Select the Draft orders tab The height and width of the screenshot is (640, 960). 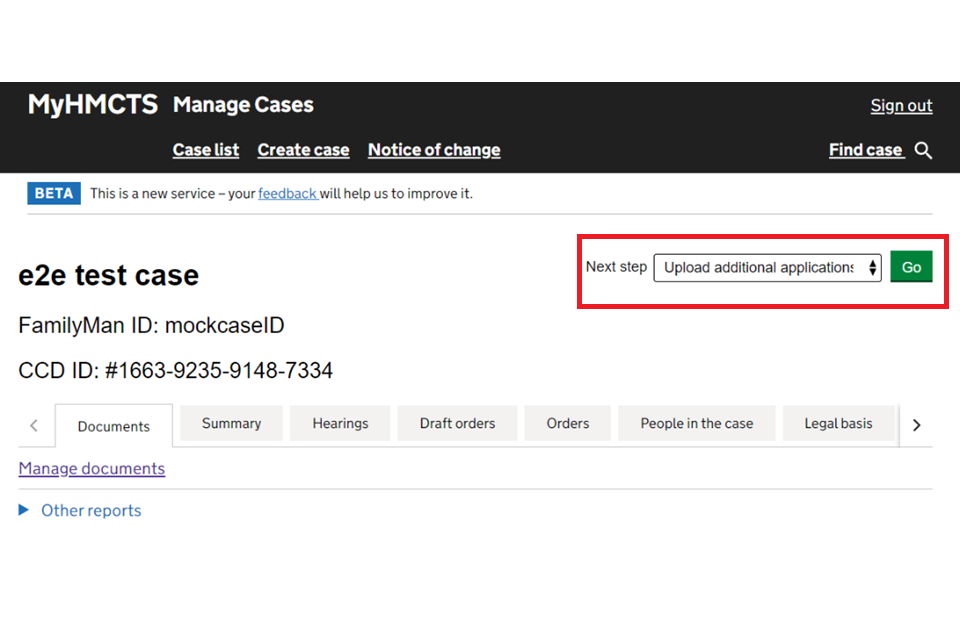point(457,424)
